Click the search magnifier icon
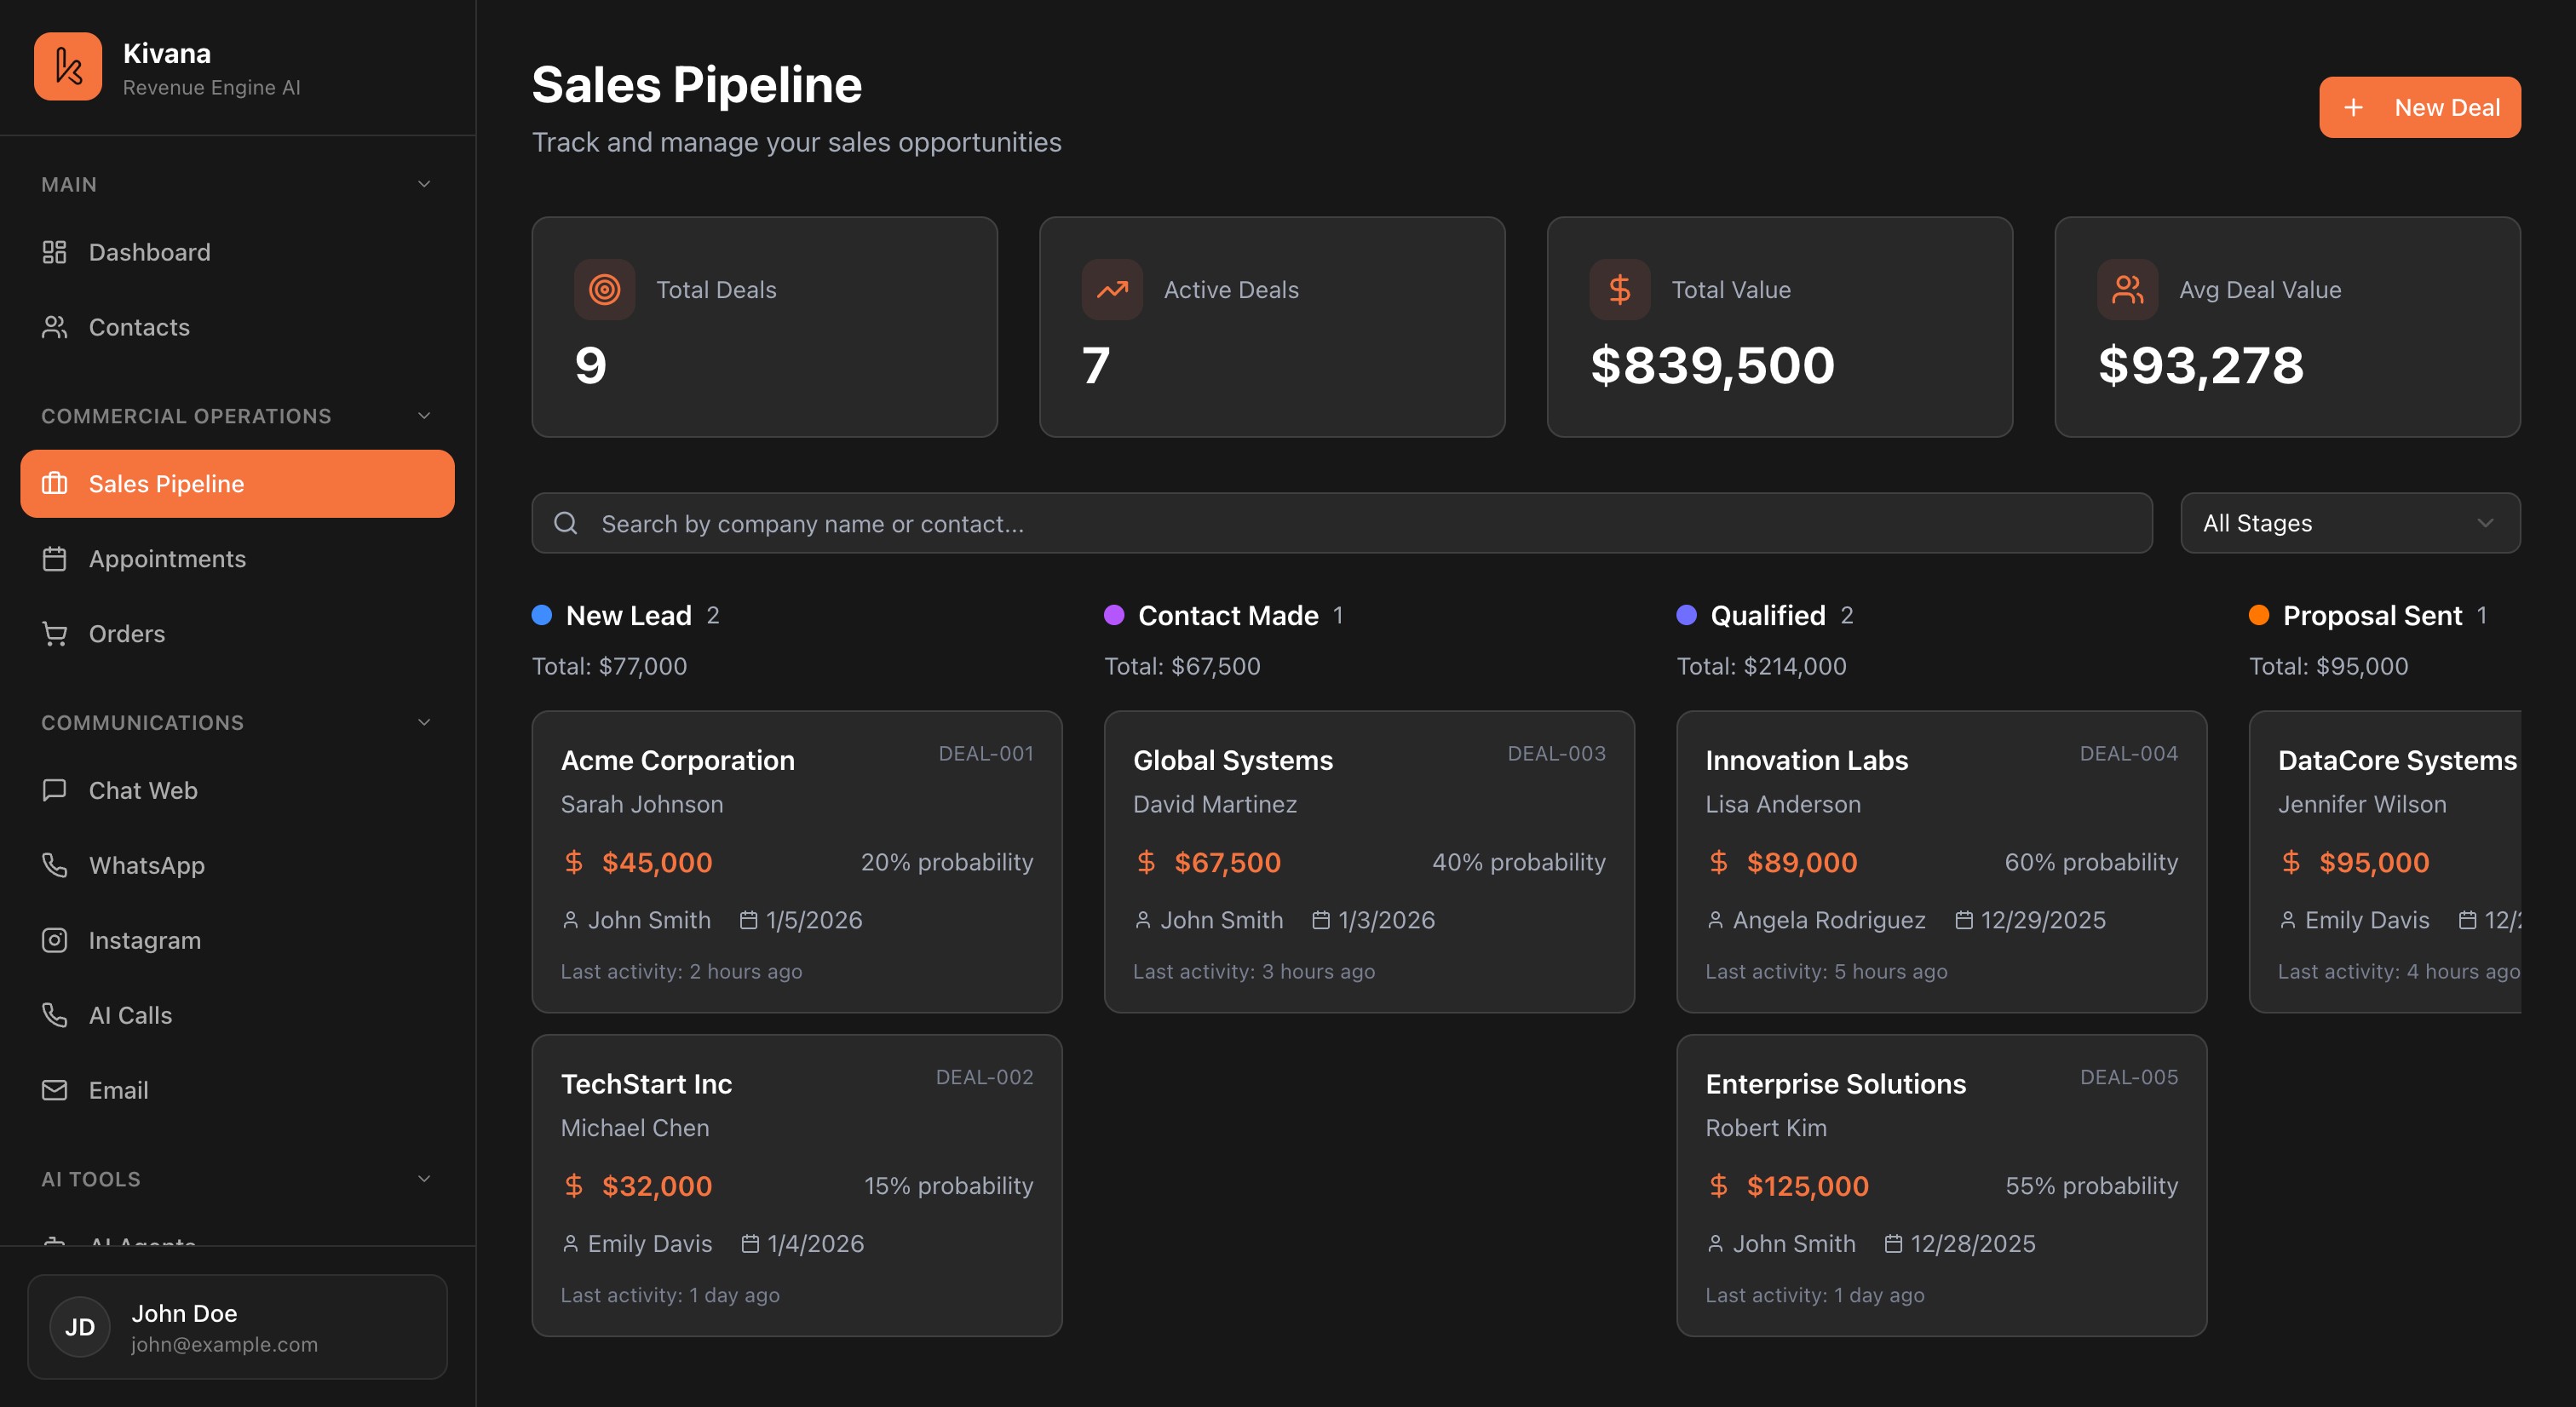 click(x=566, y=523)
